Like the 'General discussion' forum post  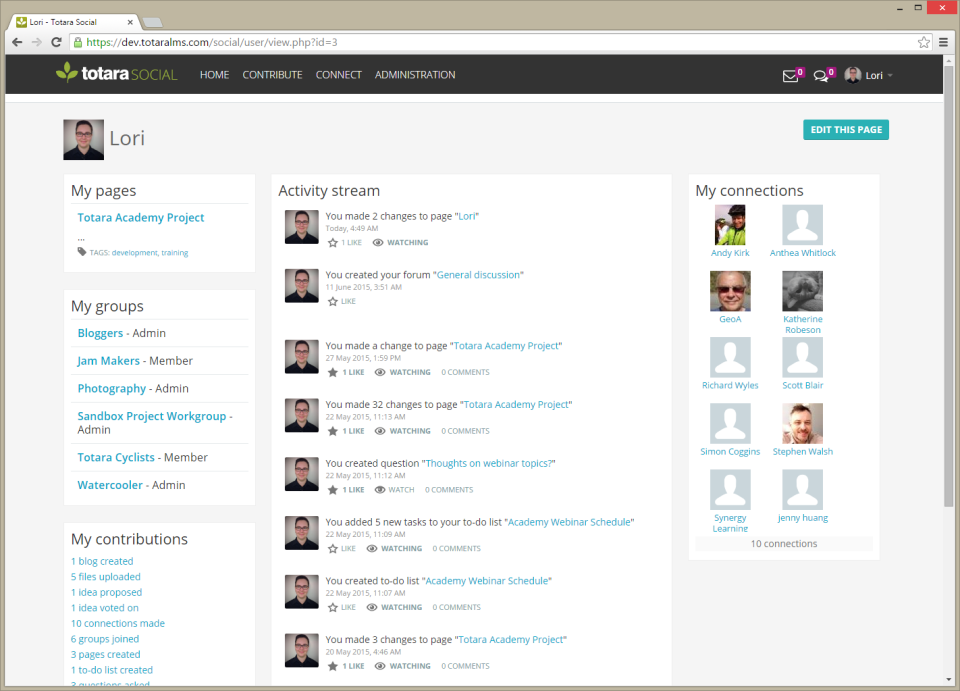(x=333, y=301)
